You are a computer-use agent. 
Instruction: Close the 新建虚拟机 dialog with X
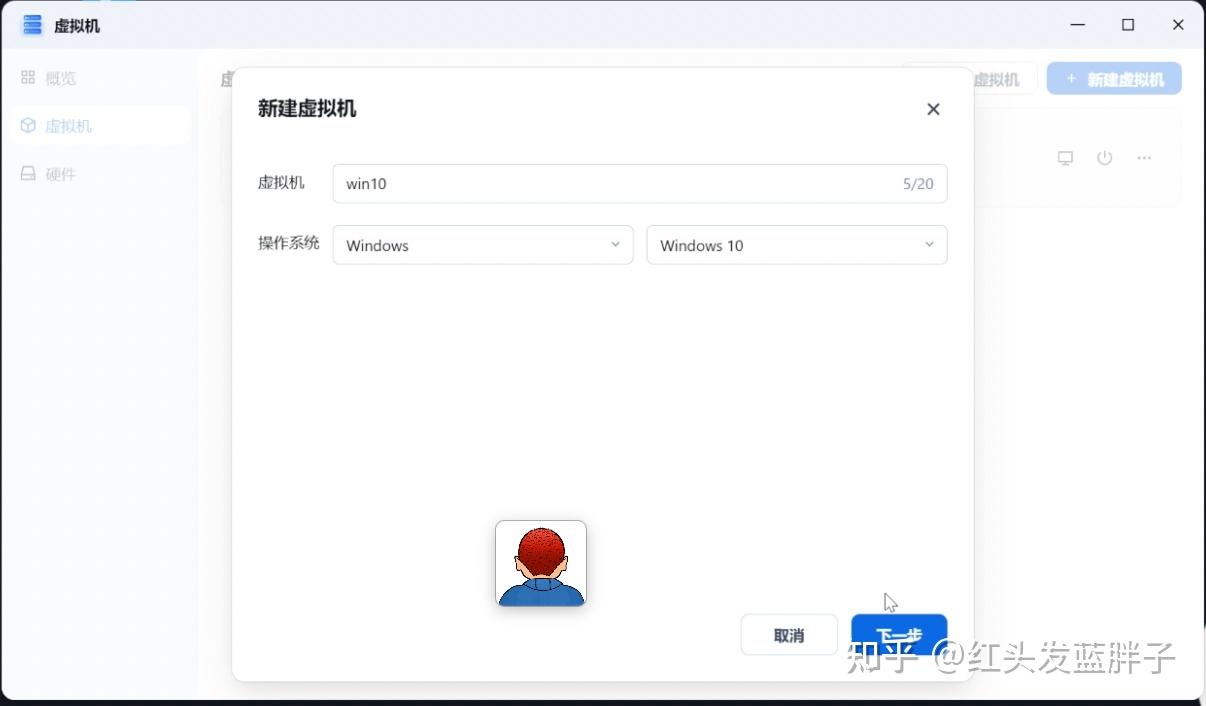click(x=933, y=109)
